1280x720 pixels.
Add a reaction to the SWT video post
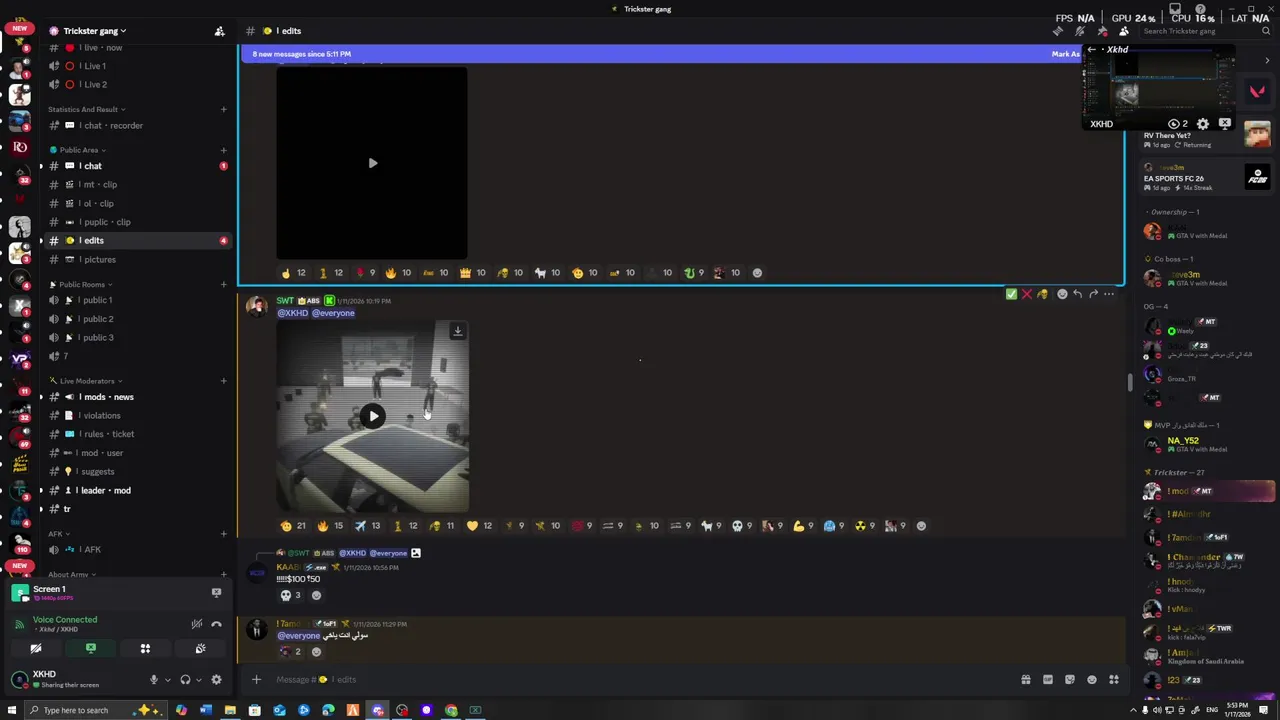pos(921,526)
